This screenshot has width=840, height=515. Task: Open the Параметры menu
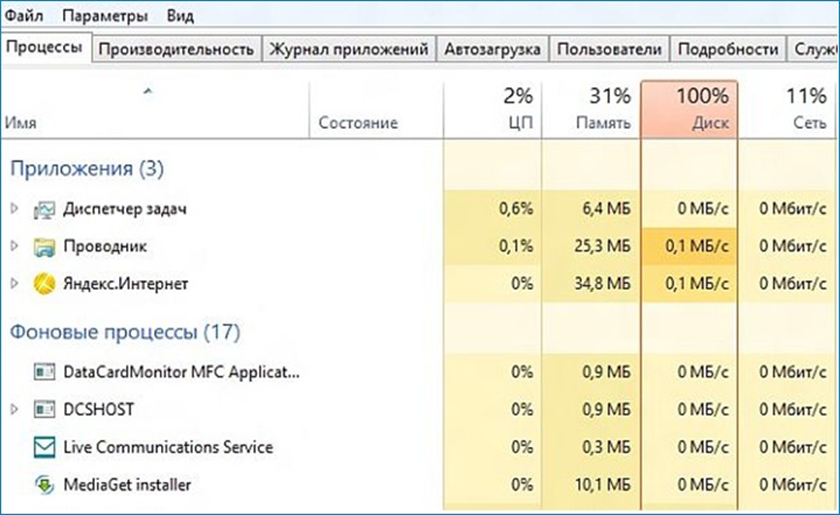105,16
